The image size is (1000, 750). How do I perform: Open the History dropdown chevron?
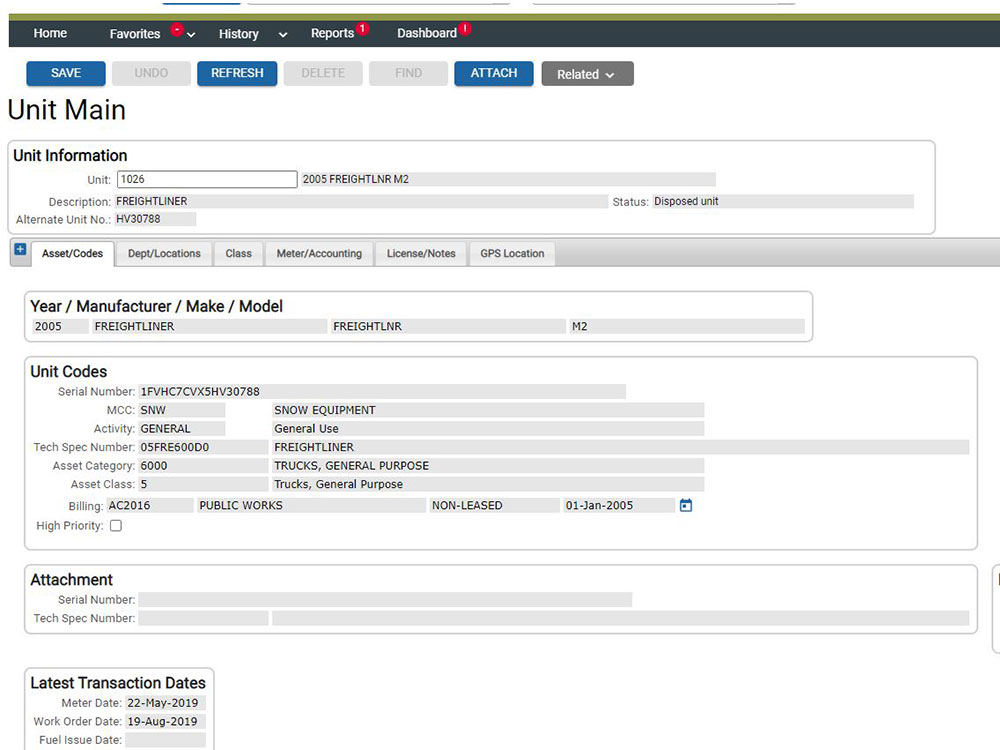coord(283,35)
